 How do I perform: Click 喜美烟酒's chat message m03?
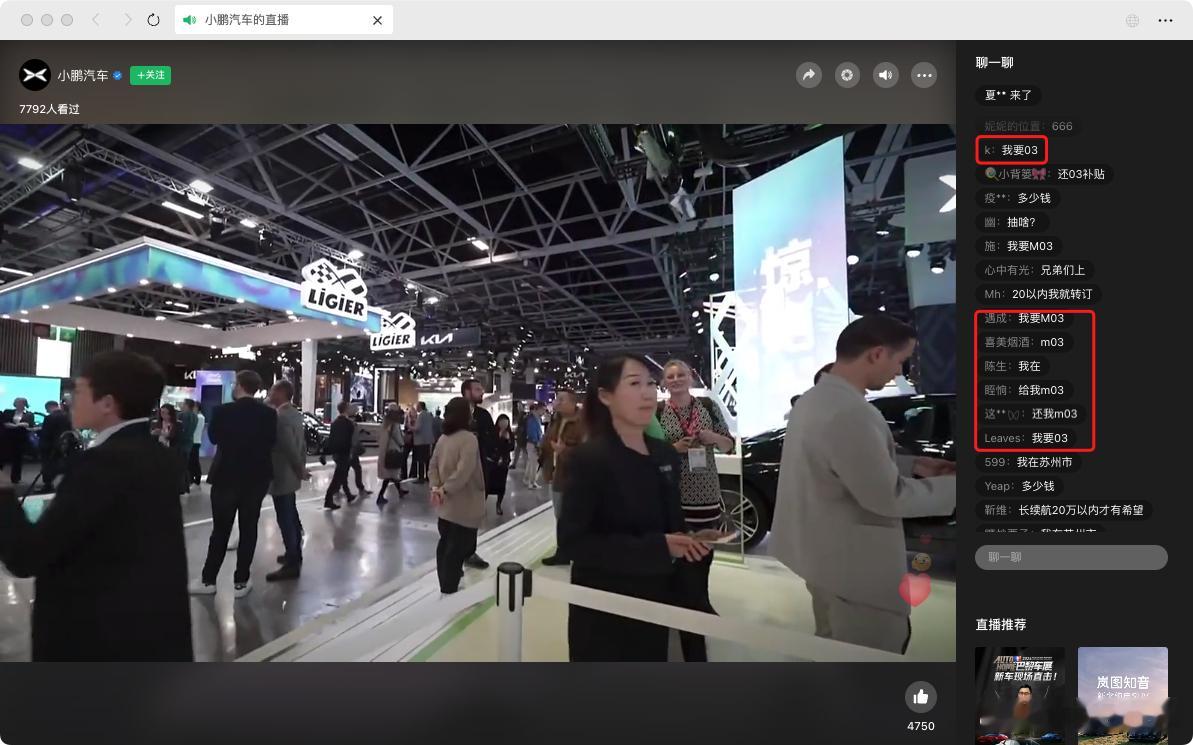coord(1024,342)
